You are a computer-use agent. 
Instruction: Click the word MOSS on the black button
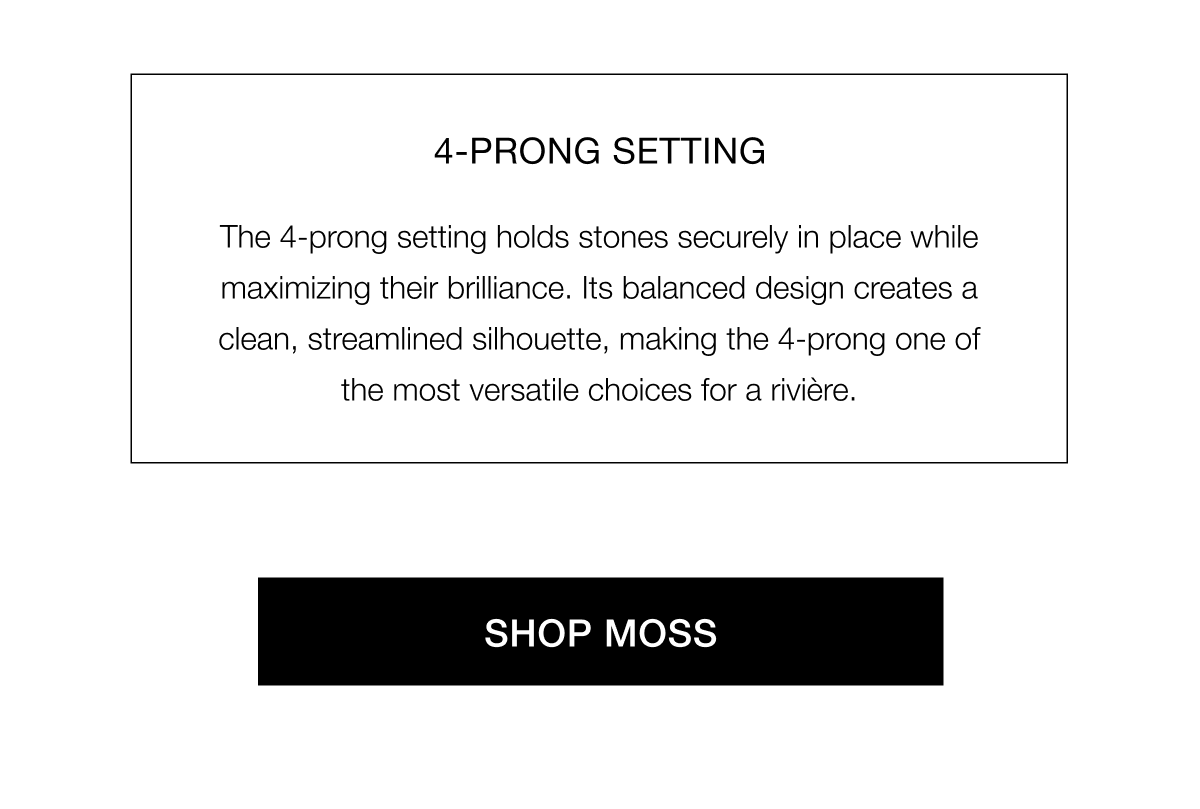(660, 633)
